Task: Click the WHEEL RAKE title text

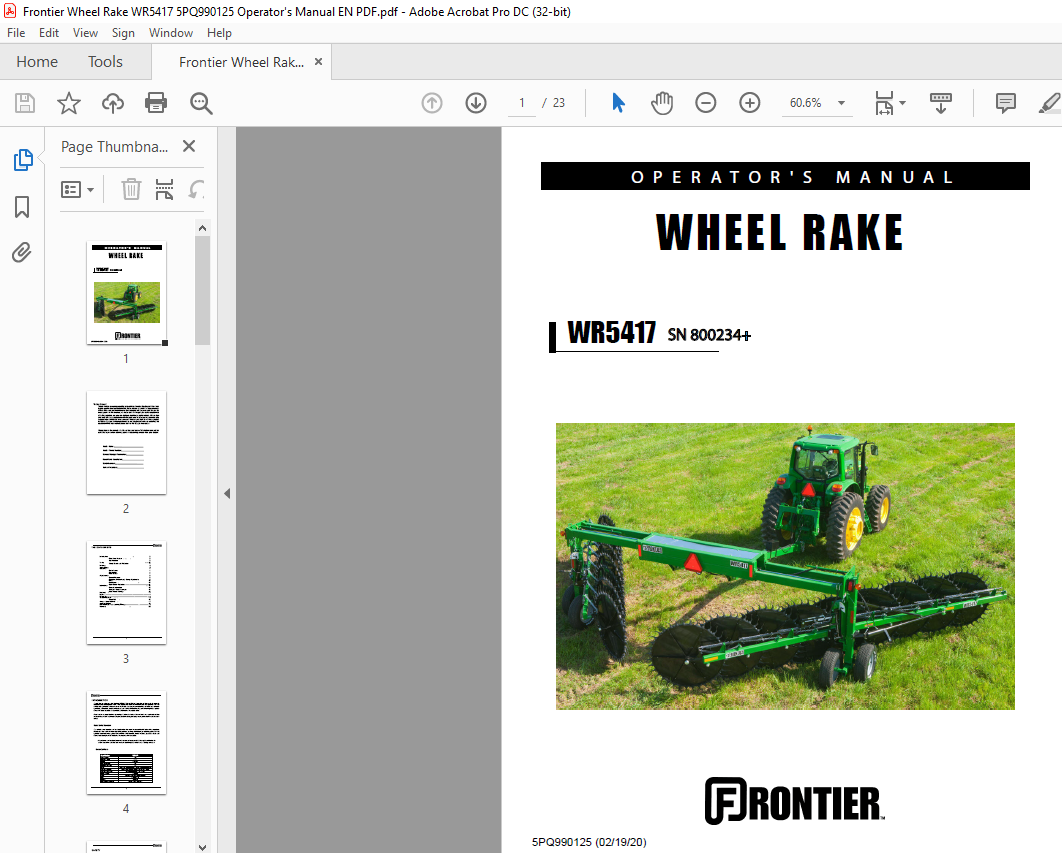Action: (x=780, y=232)
